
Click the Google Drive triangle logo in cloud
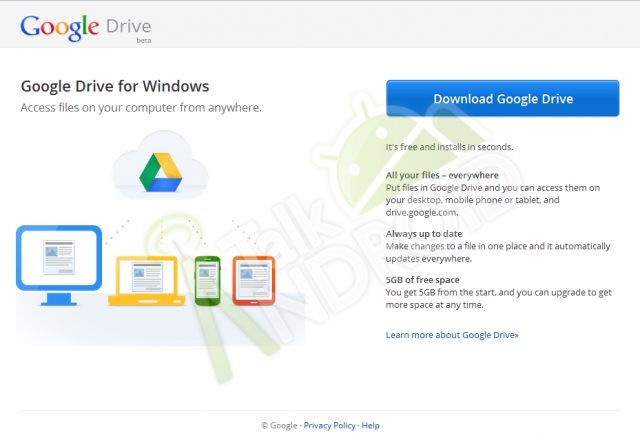(160, 172)
